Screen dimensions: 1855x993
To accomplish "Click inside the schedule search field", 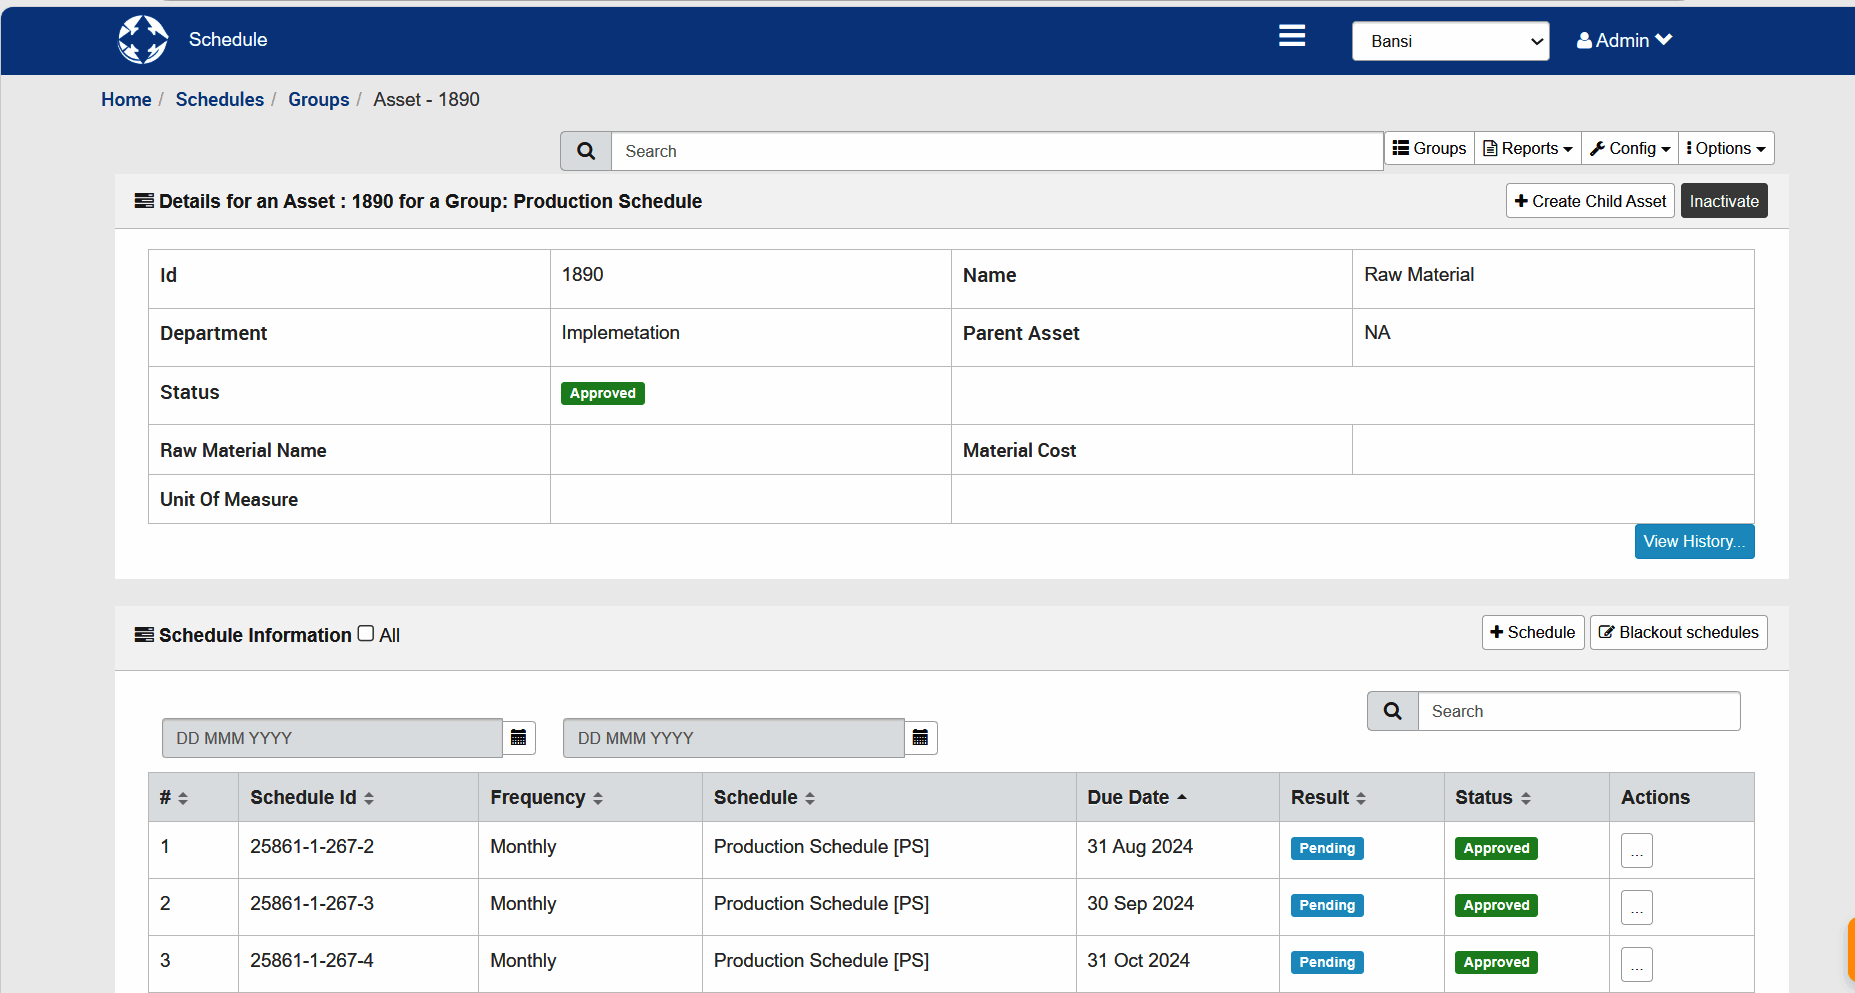I will tap(1578, 710).
